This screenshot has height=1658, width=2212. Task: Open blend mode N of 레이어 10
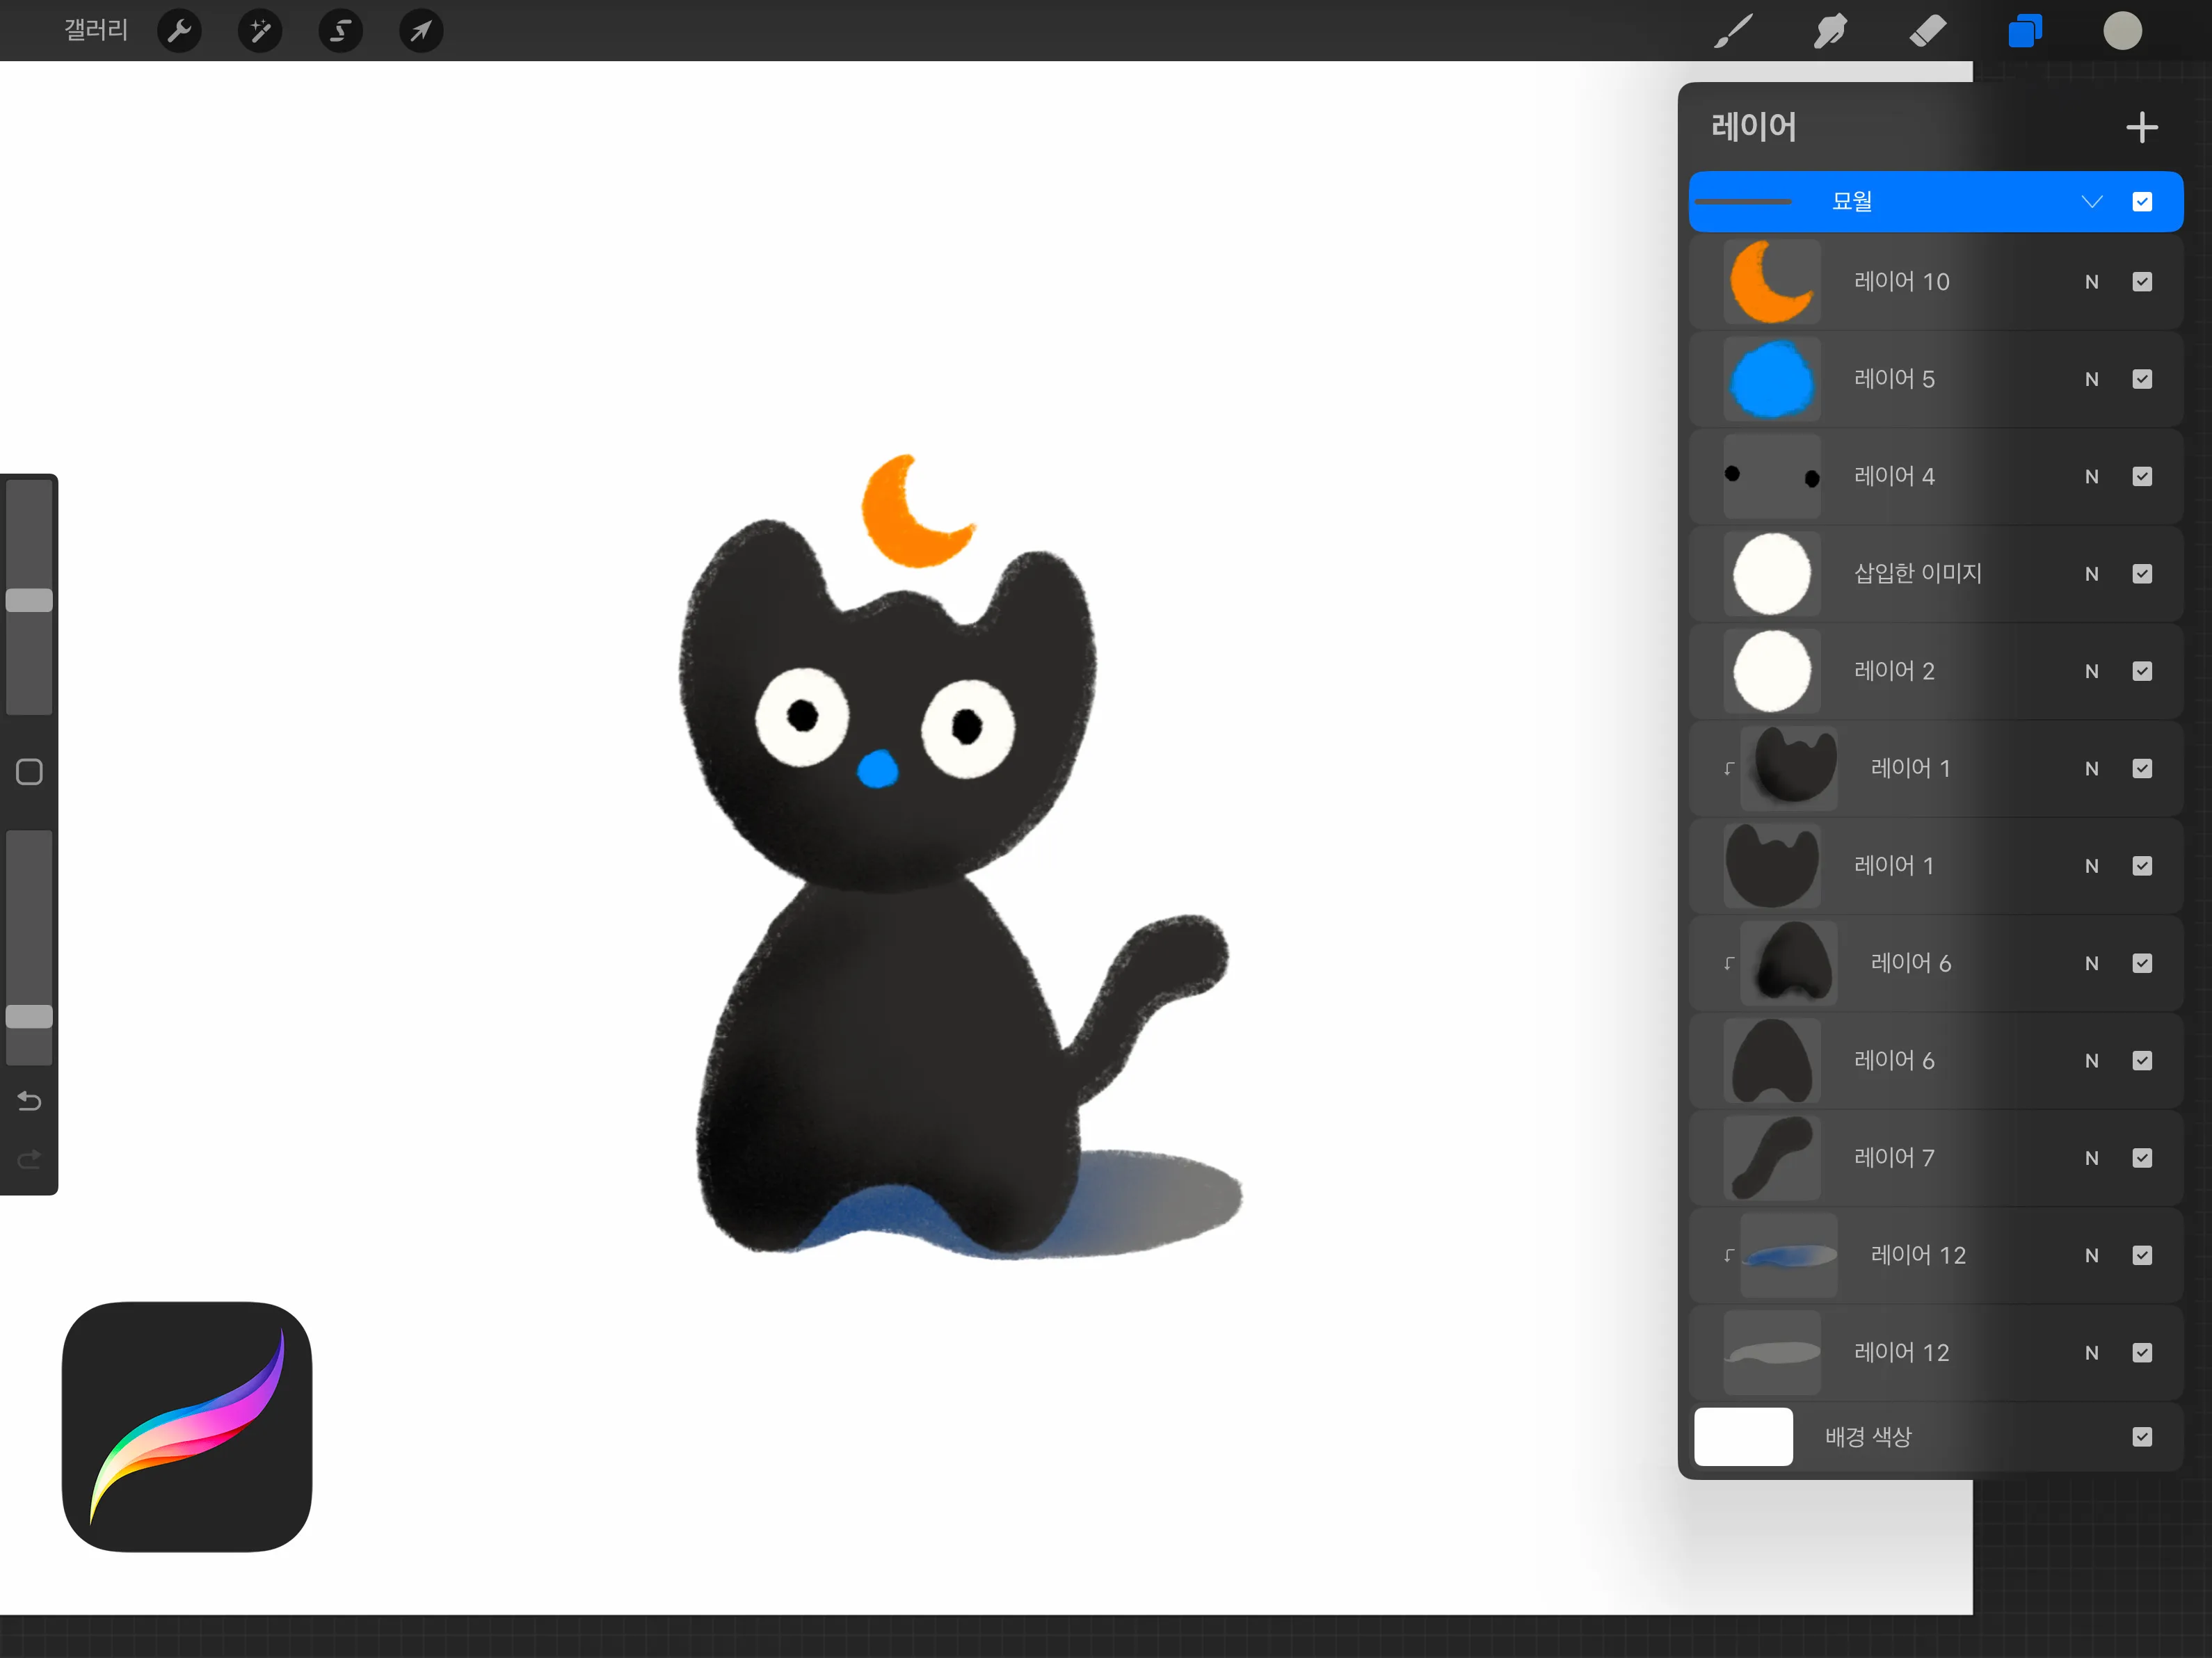[2091, 282]
